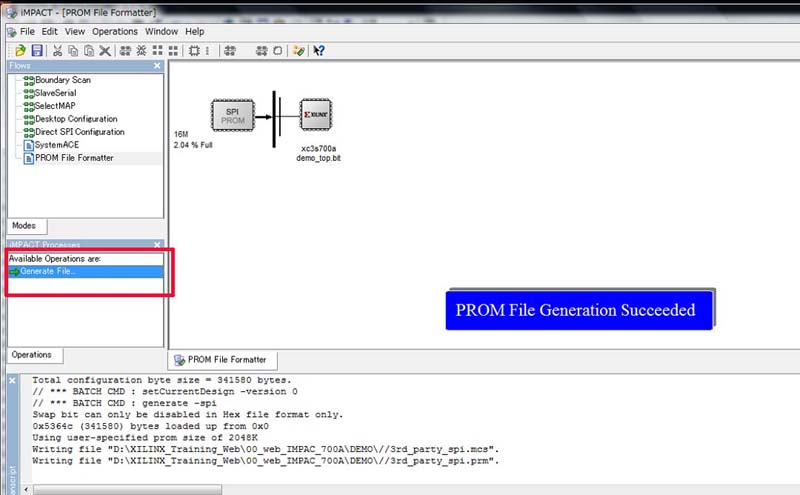800x495 pixels.
Task: Close the transcript console panel
Action: tap(12, 381)
